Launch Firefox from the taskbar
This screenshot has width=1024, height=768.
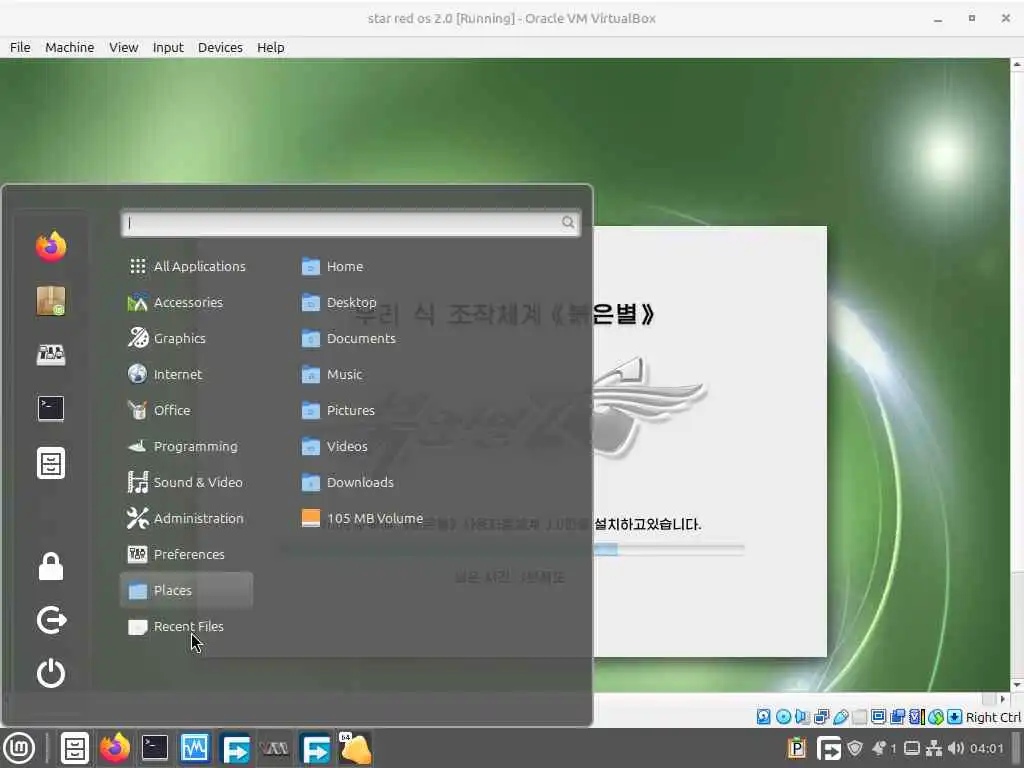[x=115, y=748]
